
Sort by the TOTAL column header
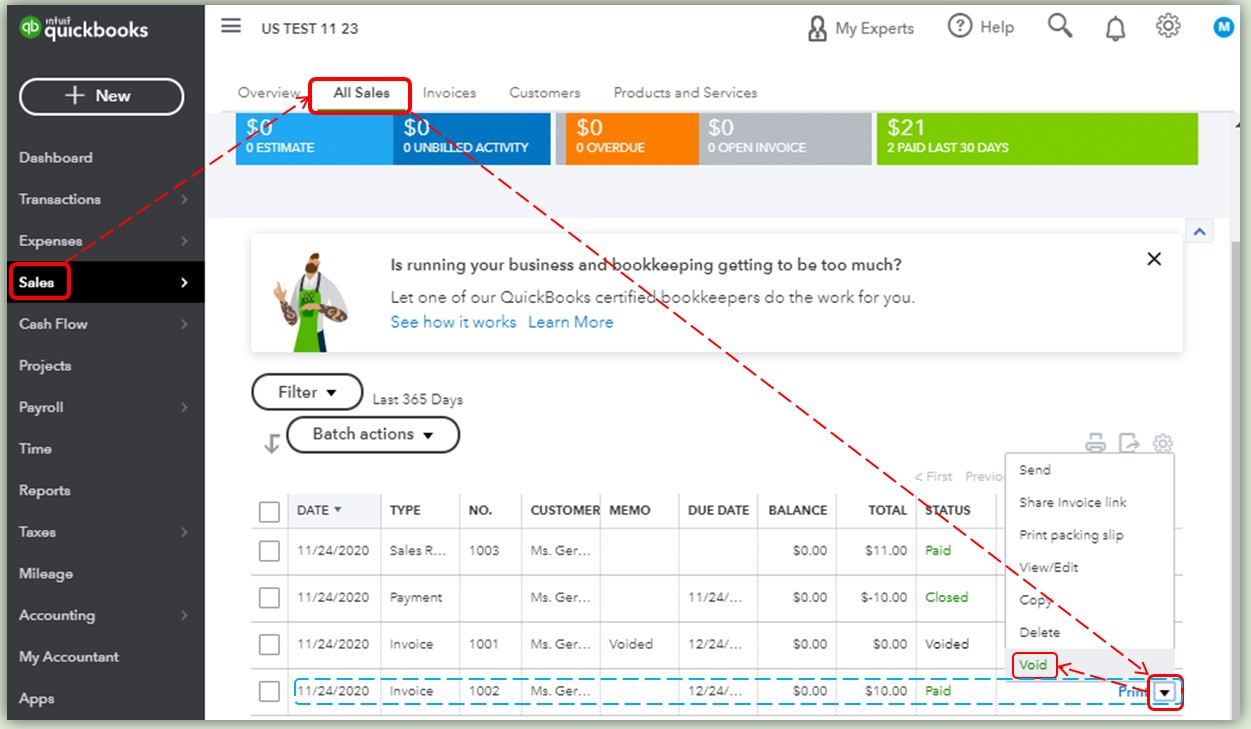[887, 510]
